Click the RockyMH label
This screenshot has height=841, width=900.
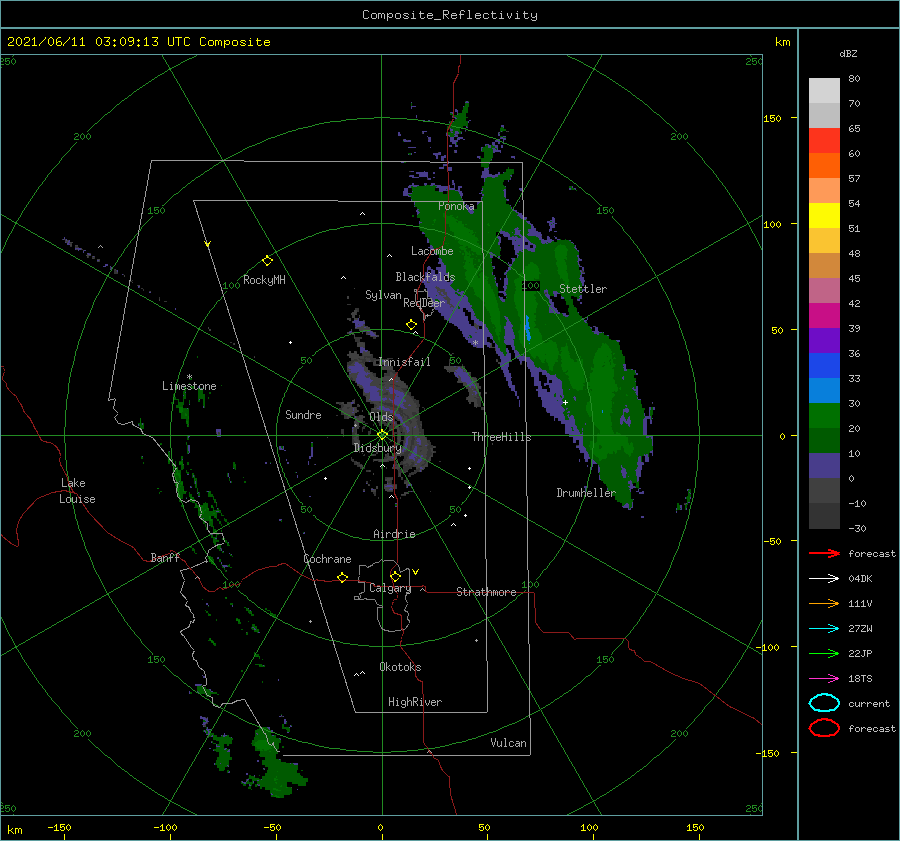[x=264, y=280]
